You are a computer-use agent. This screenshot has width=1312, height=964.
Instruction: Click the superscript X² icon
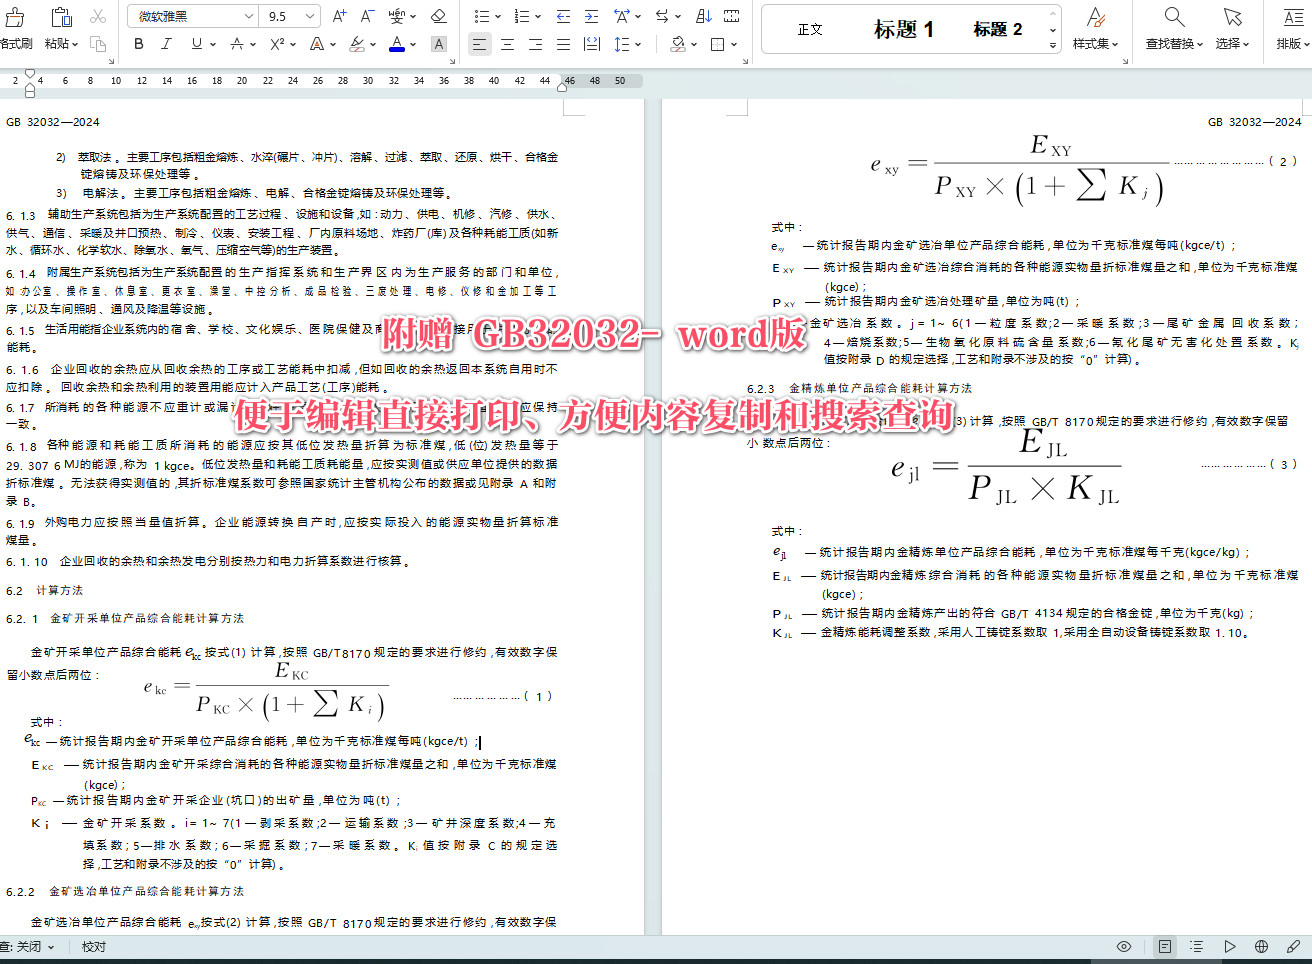[275, 44]
